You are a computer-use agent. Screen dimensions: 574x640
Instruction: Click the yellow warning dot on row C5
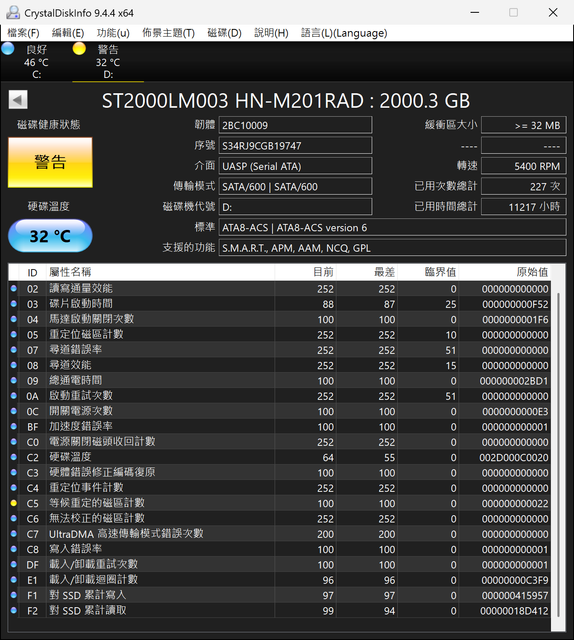pyautogui.click(x=13, y=503)
